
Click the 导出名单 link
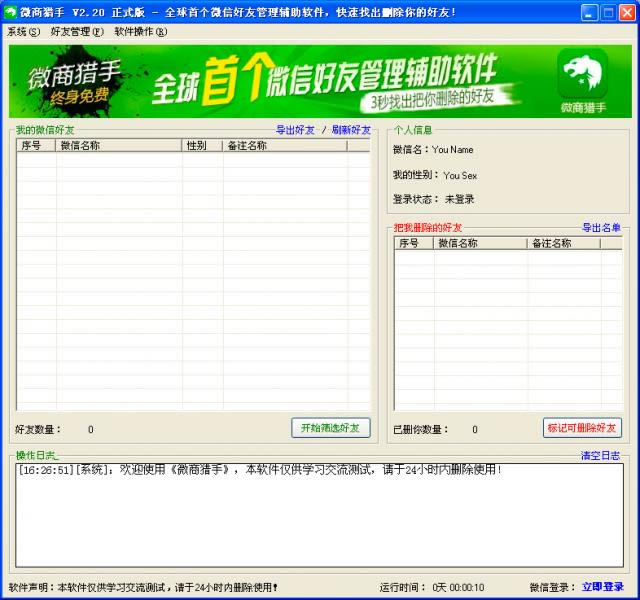point(601,228)
